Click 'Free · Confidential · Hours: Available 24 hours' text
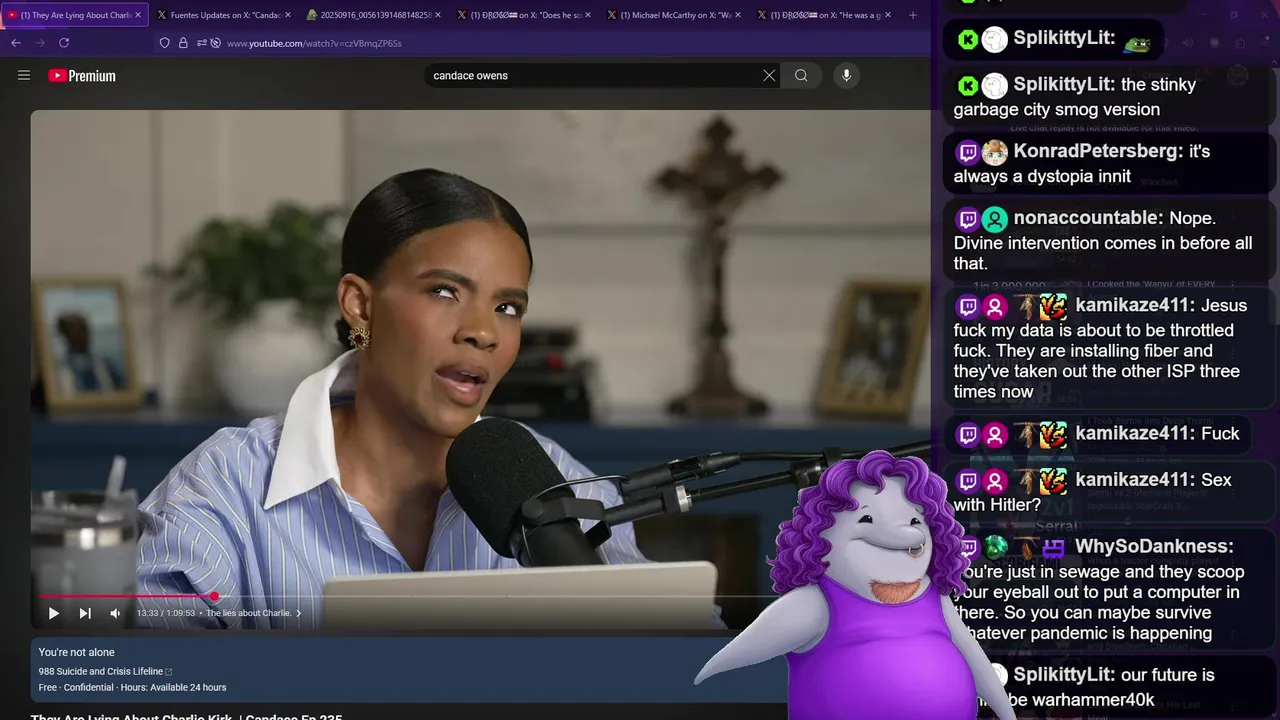 [132, 687]
